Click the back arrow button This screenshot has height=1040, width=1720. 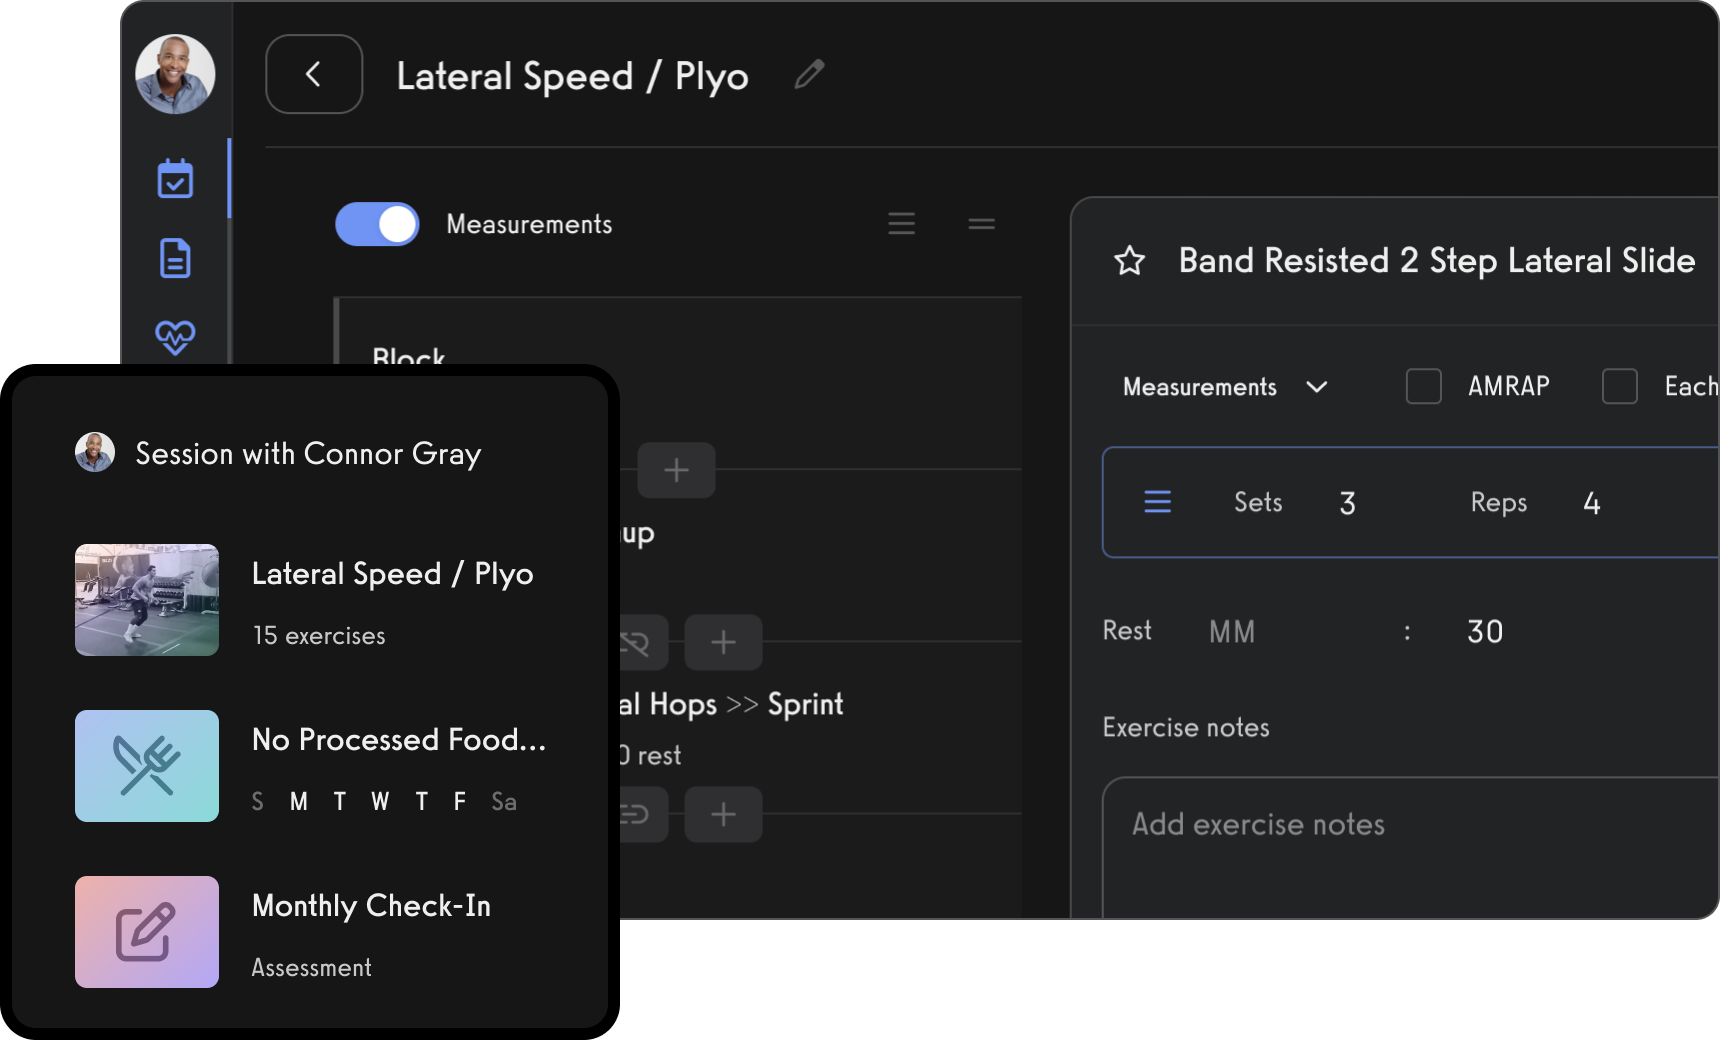(314, 74)
